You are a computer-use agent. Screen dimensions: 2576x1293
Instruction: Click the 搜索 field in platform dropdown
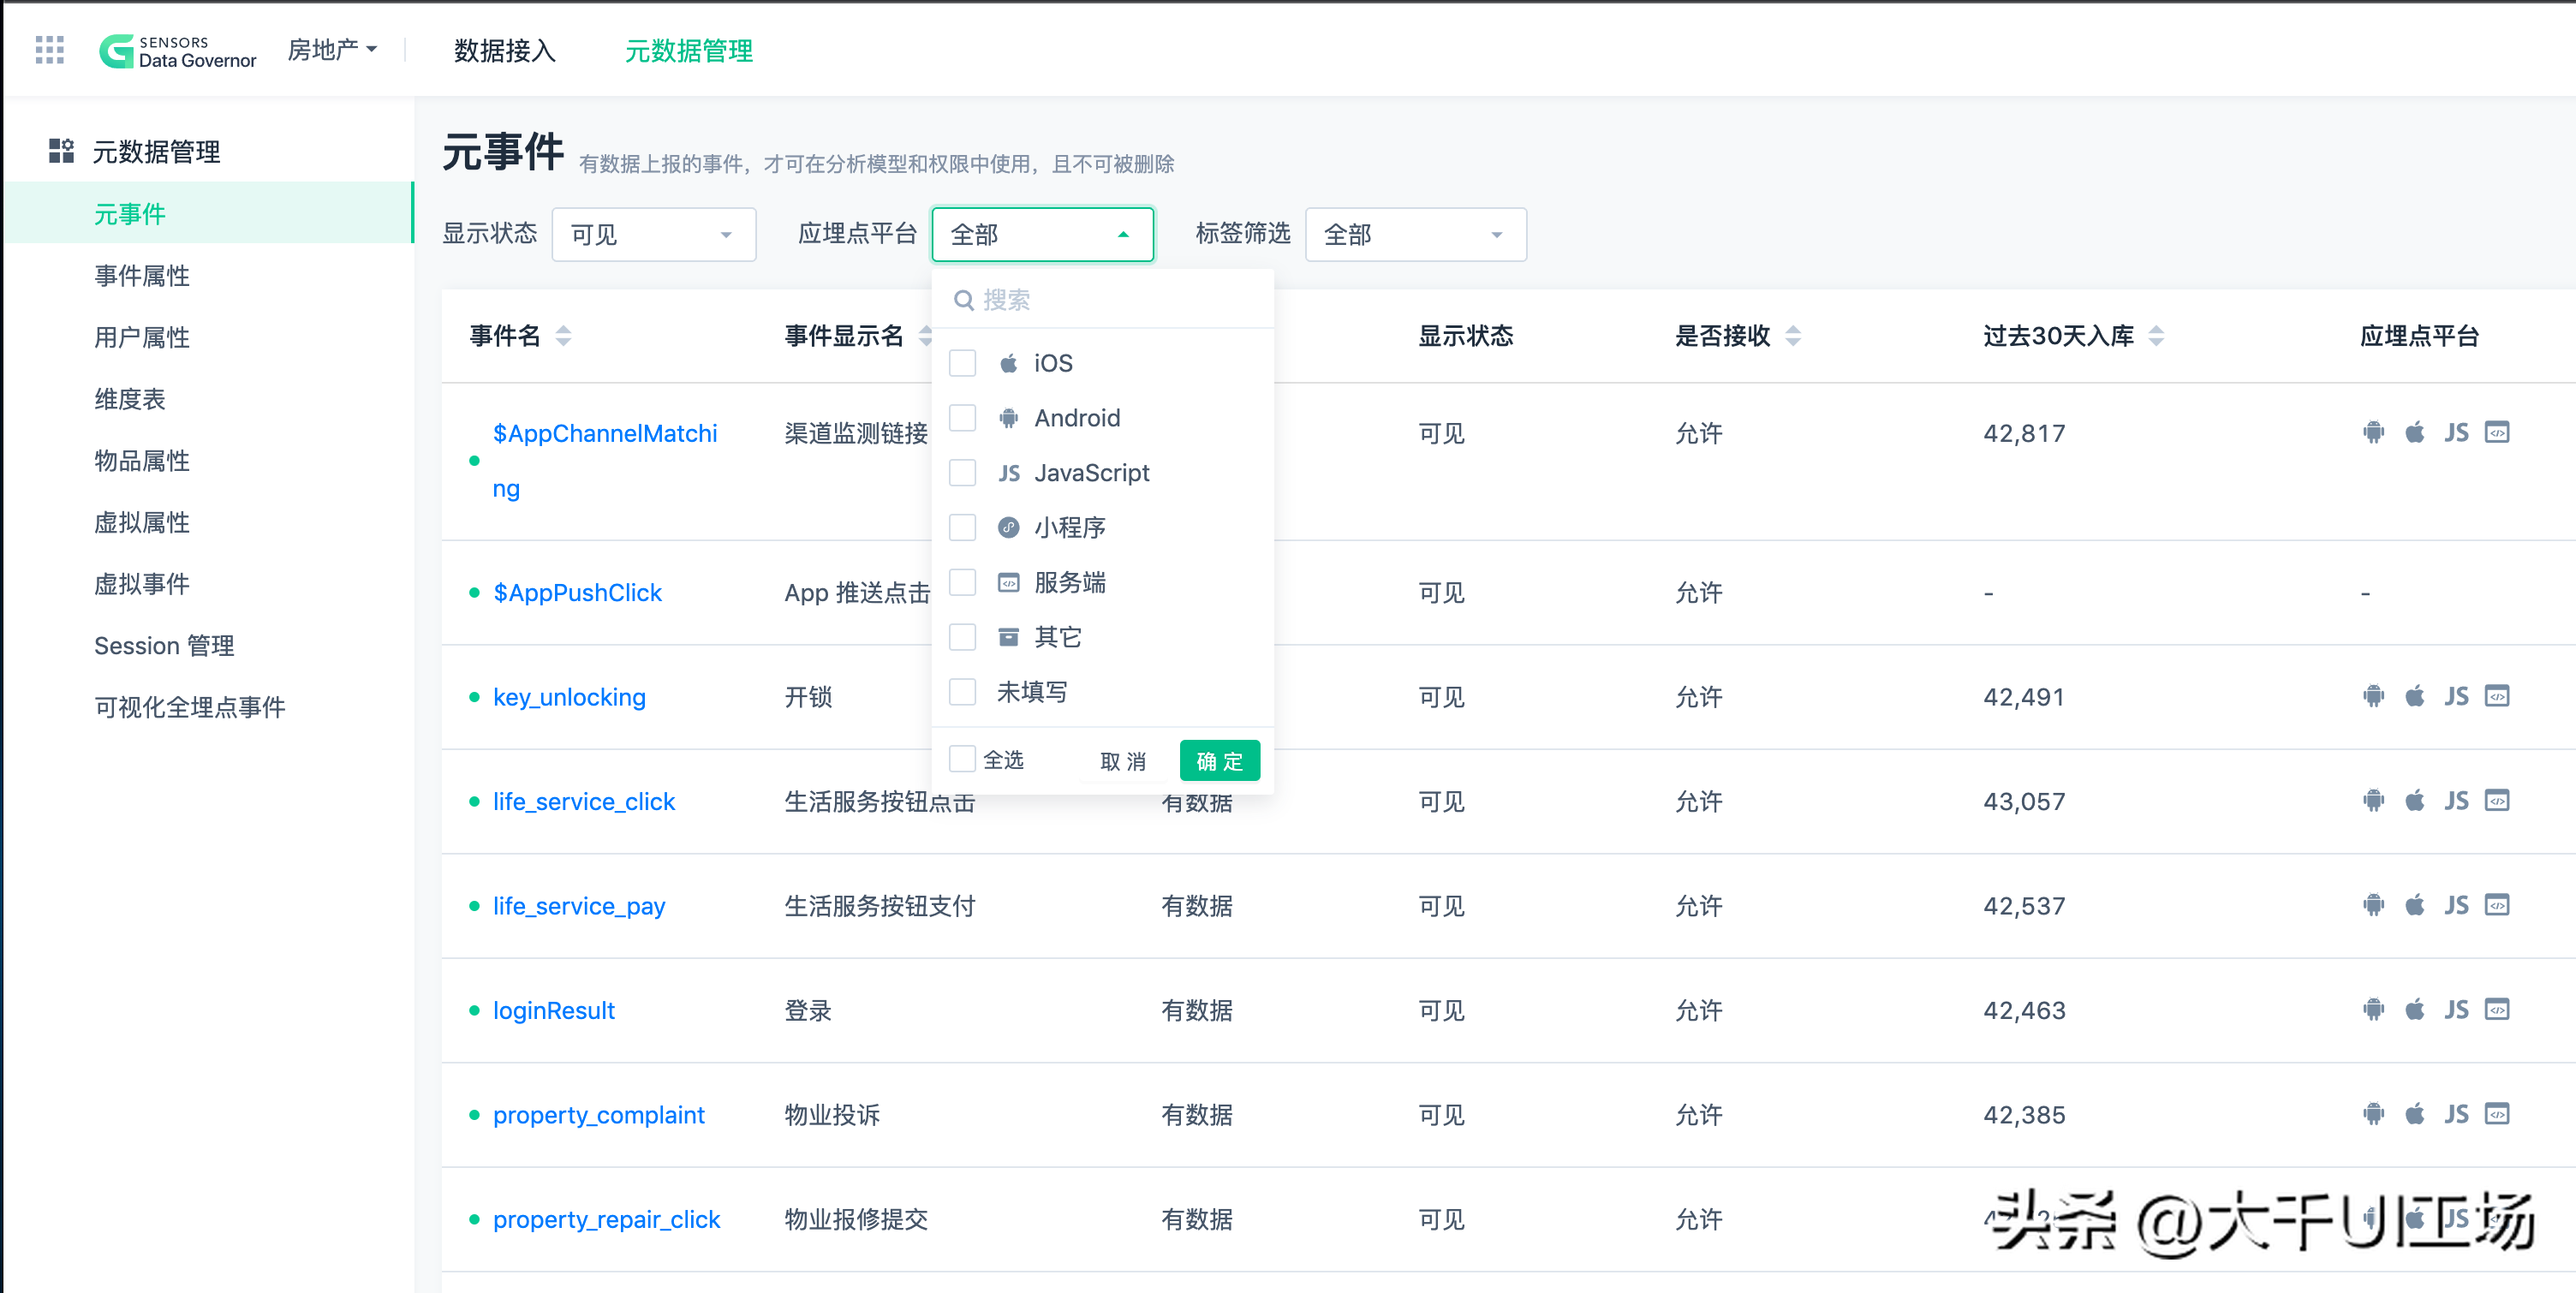1100,300
